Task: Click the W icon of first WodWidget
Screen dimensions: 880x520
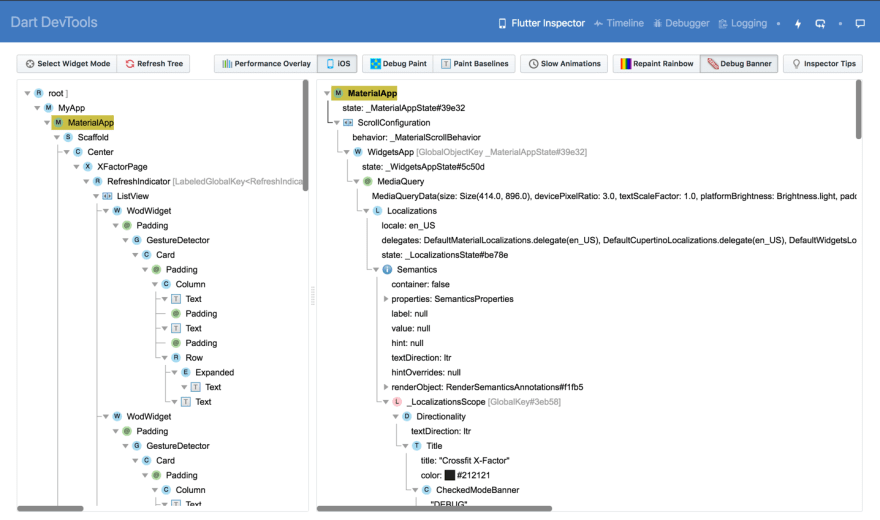Action: pyautogui.click(x=117, y=210)
